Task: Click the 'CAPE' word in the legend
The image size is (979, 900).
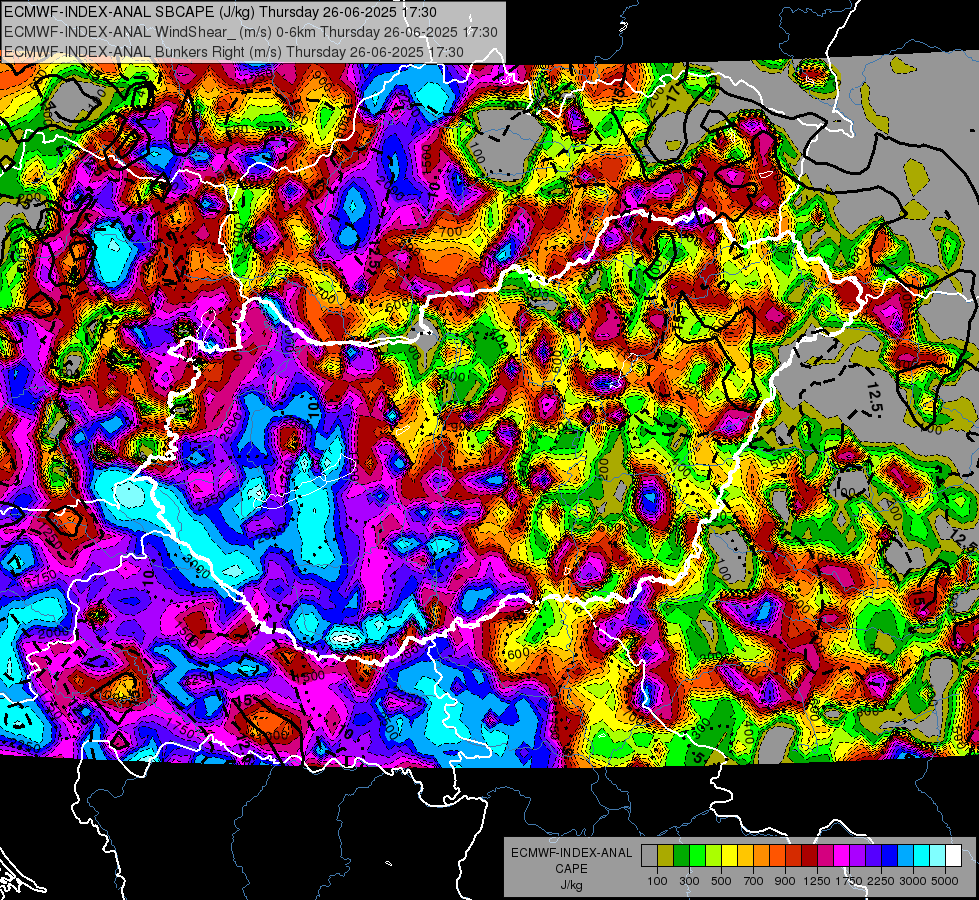Action: click(571, 868)
